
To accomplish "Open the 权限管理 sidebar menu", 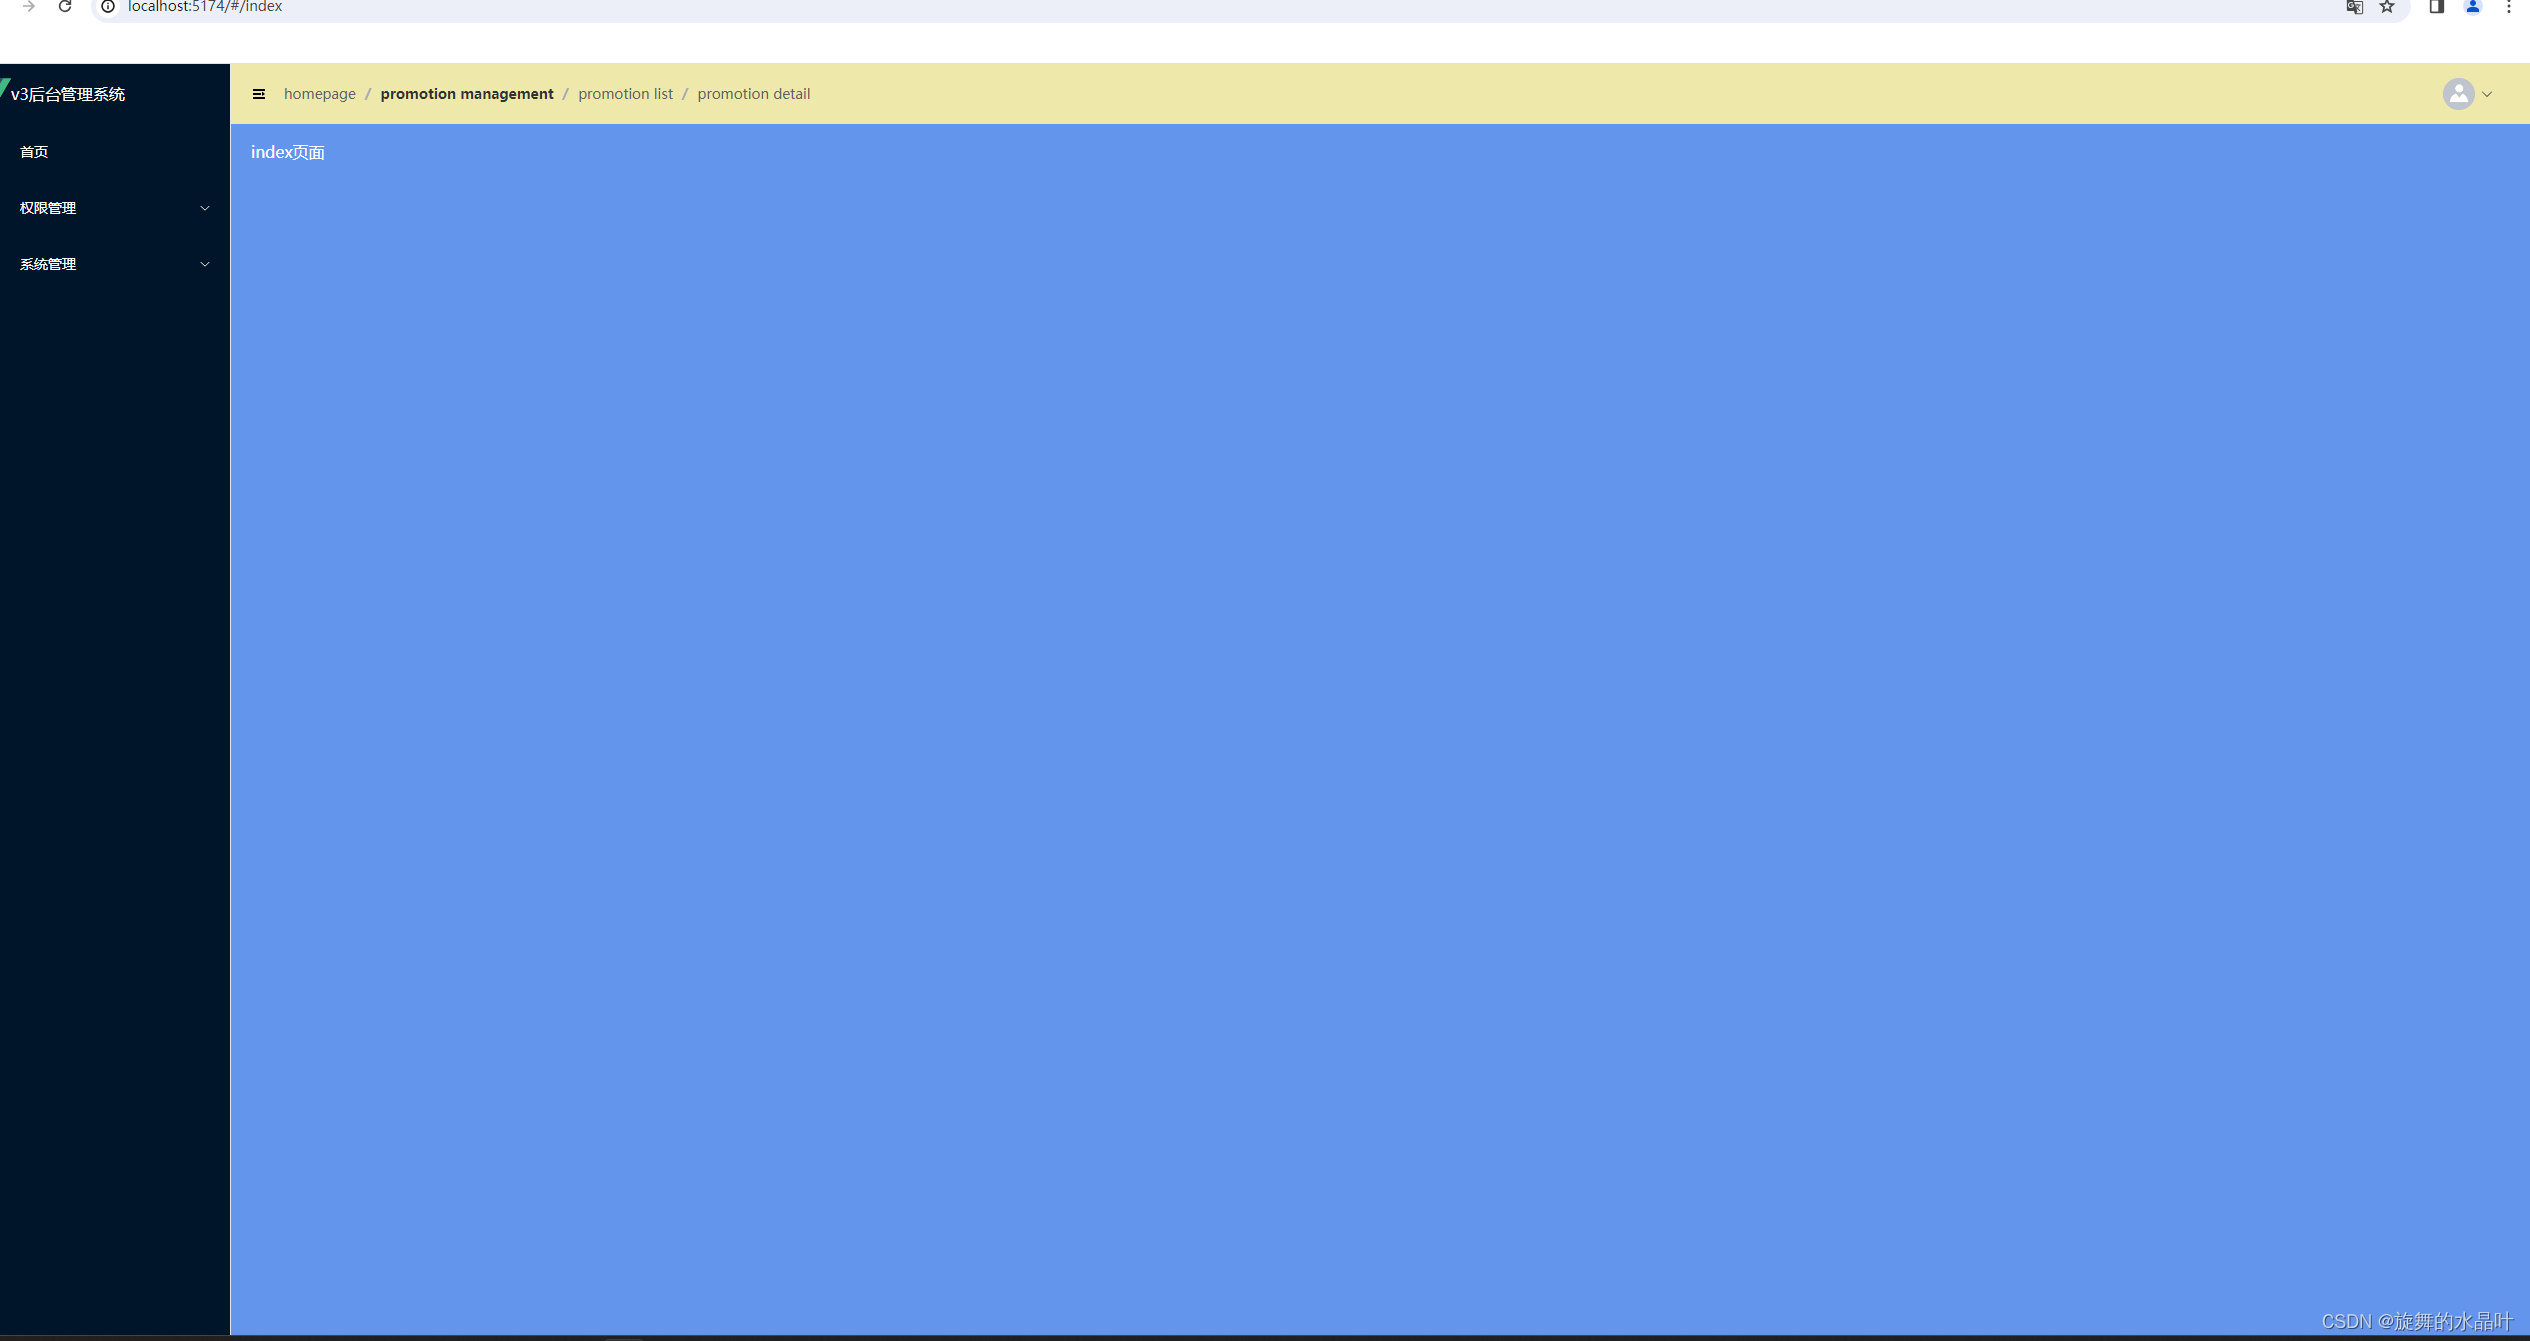I will (115, 208).
